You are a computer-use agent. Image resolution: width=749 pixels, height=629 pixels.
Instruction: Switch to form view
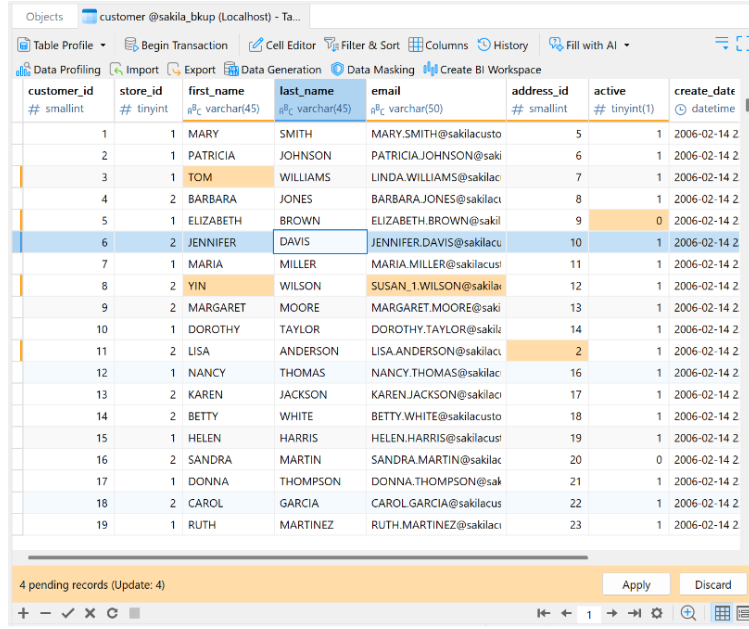743,613
